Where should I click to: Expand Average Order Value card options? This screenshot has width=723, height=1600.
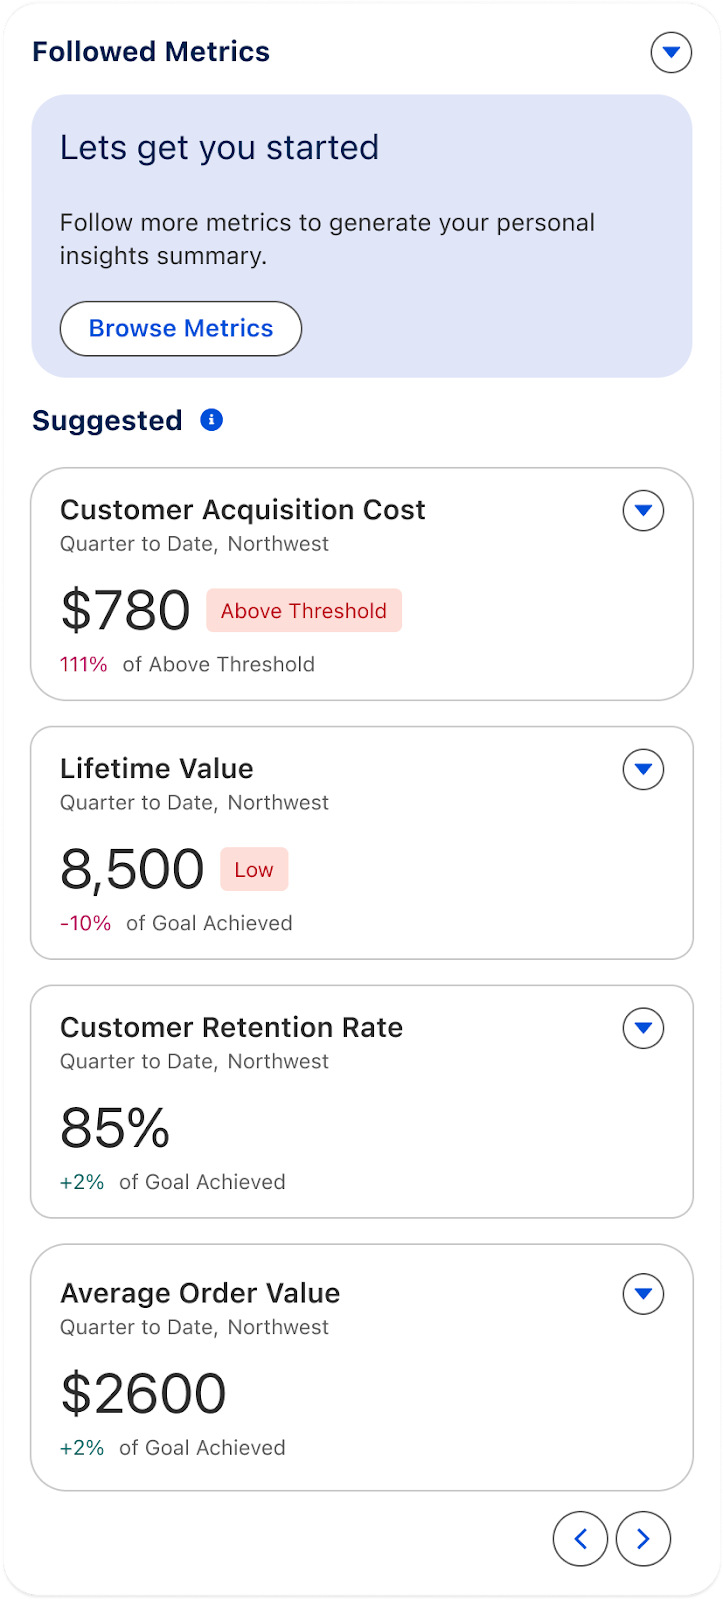643,1294
